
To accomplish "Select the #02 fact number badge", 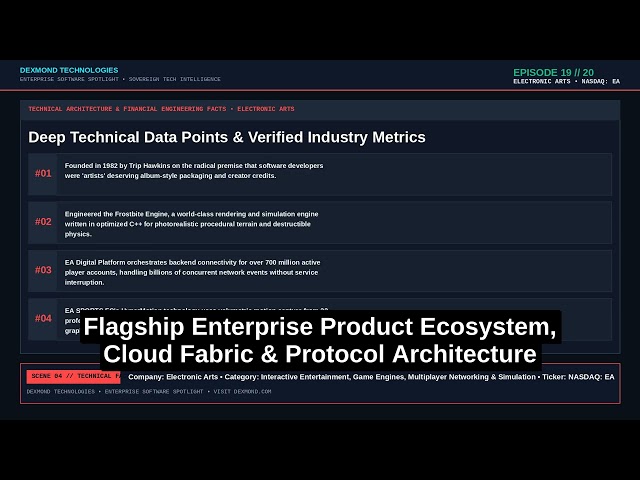I will tap(43, 222).
